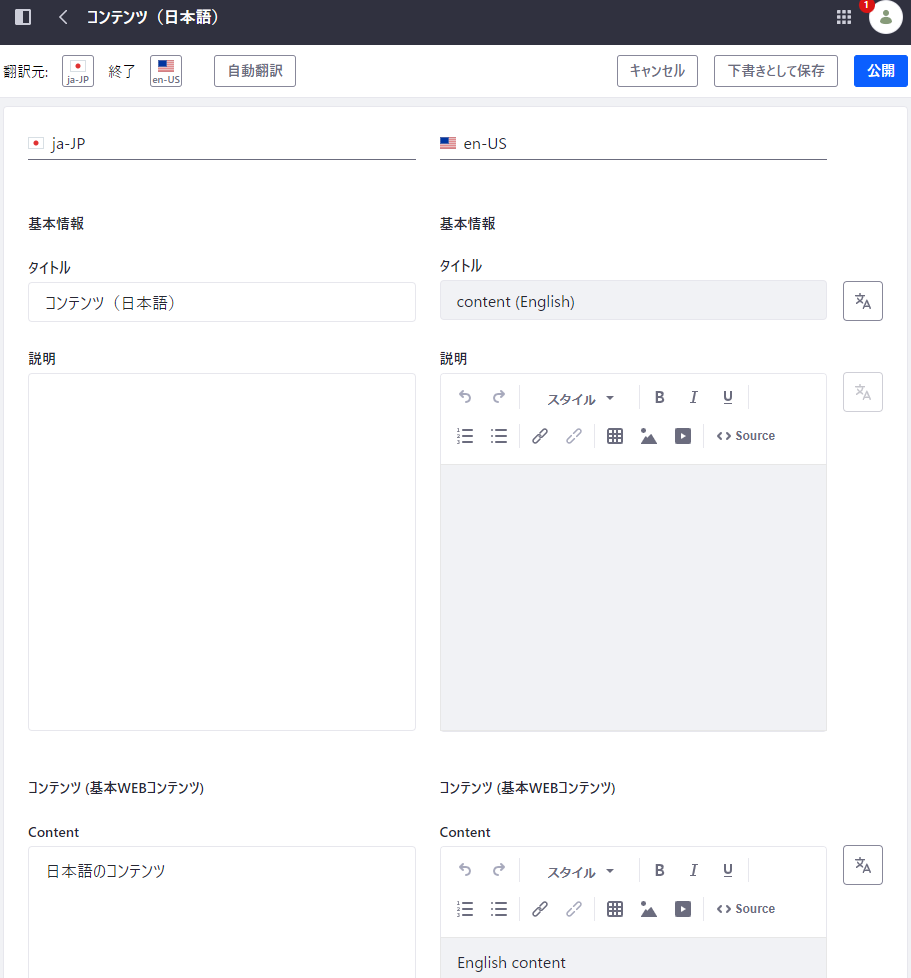Save using 下書きとして保存 button
Viewport: 911px width, 978px height.
coord(775,71)
